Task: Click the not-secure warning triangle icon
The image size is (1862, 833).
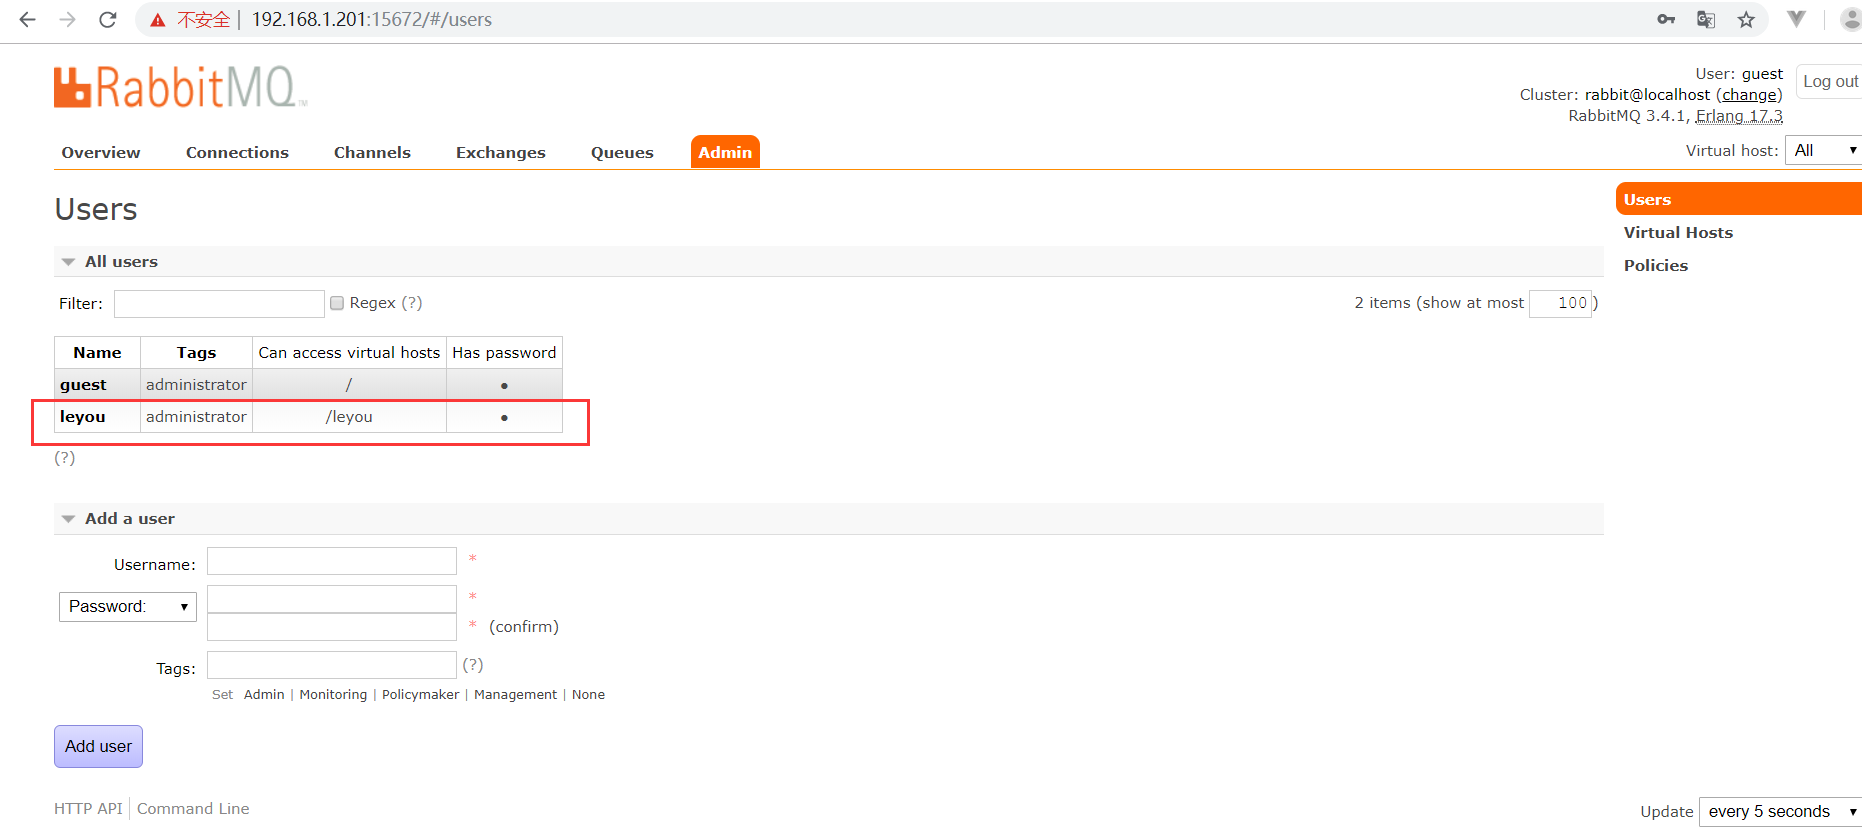Action: pyautogui.click(x=158, y=20)
